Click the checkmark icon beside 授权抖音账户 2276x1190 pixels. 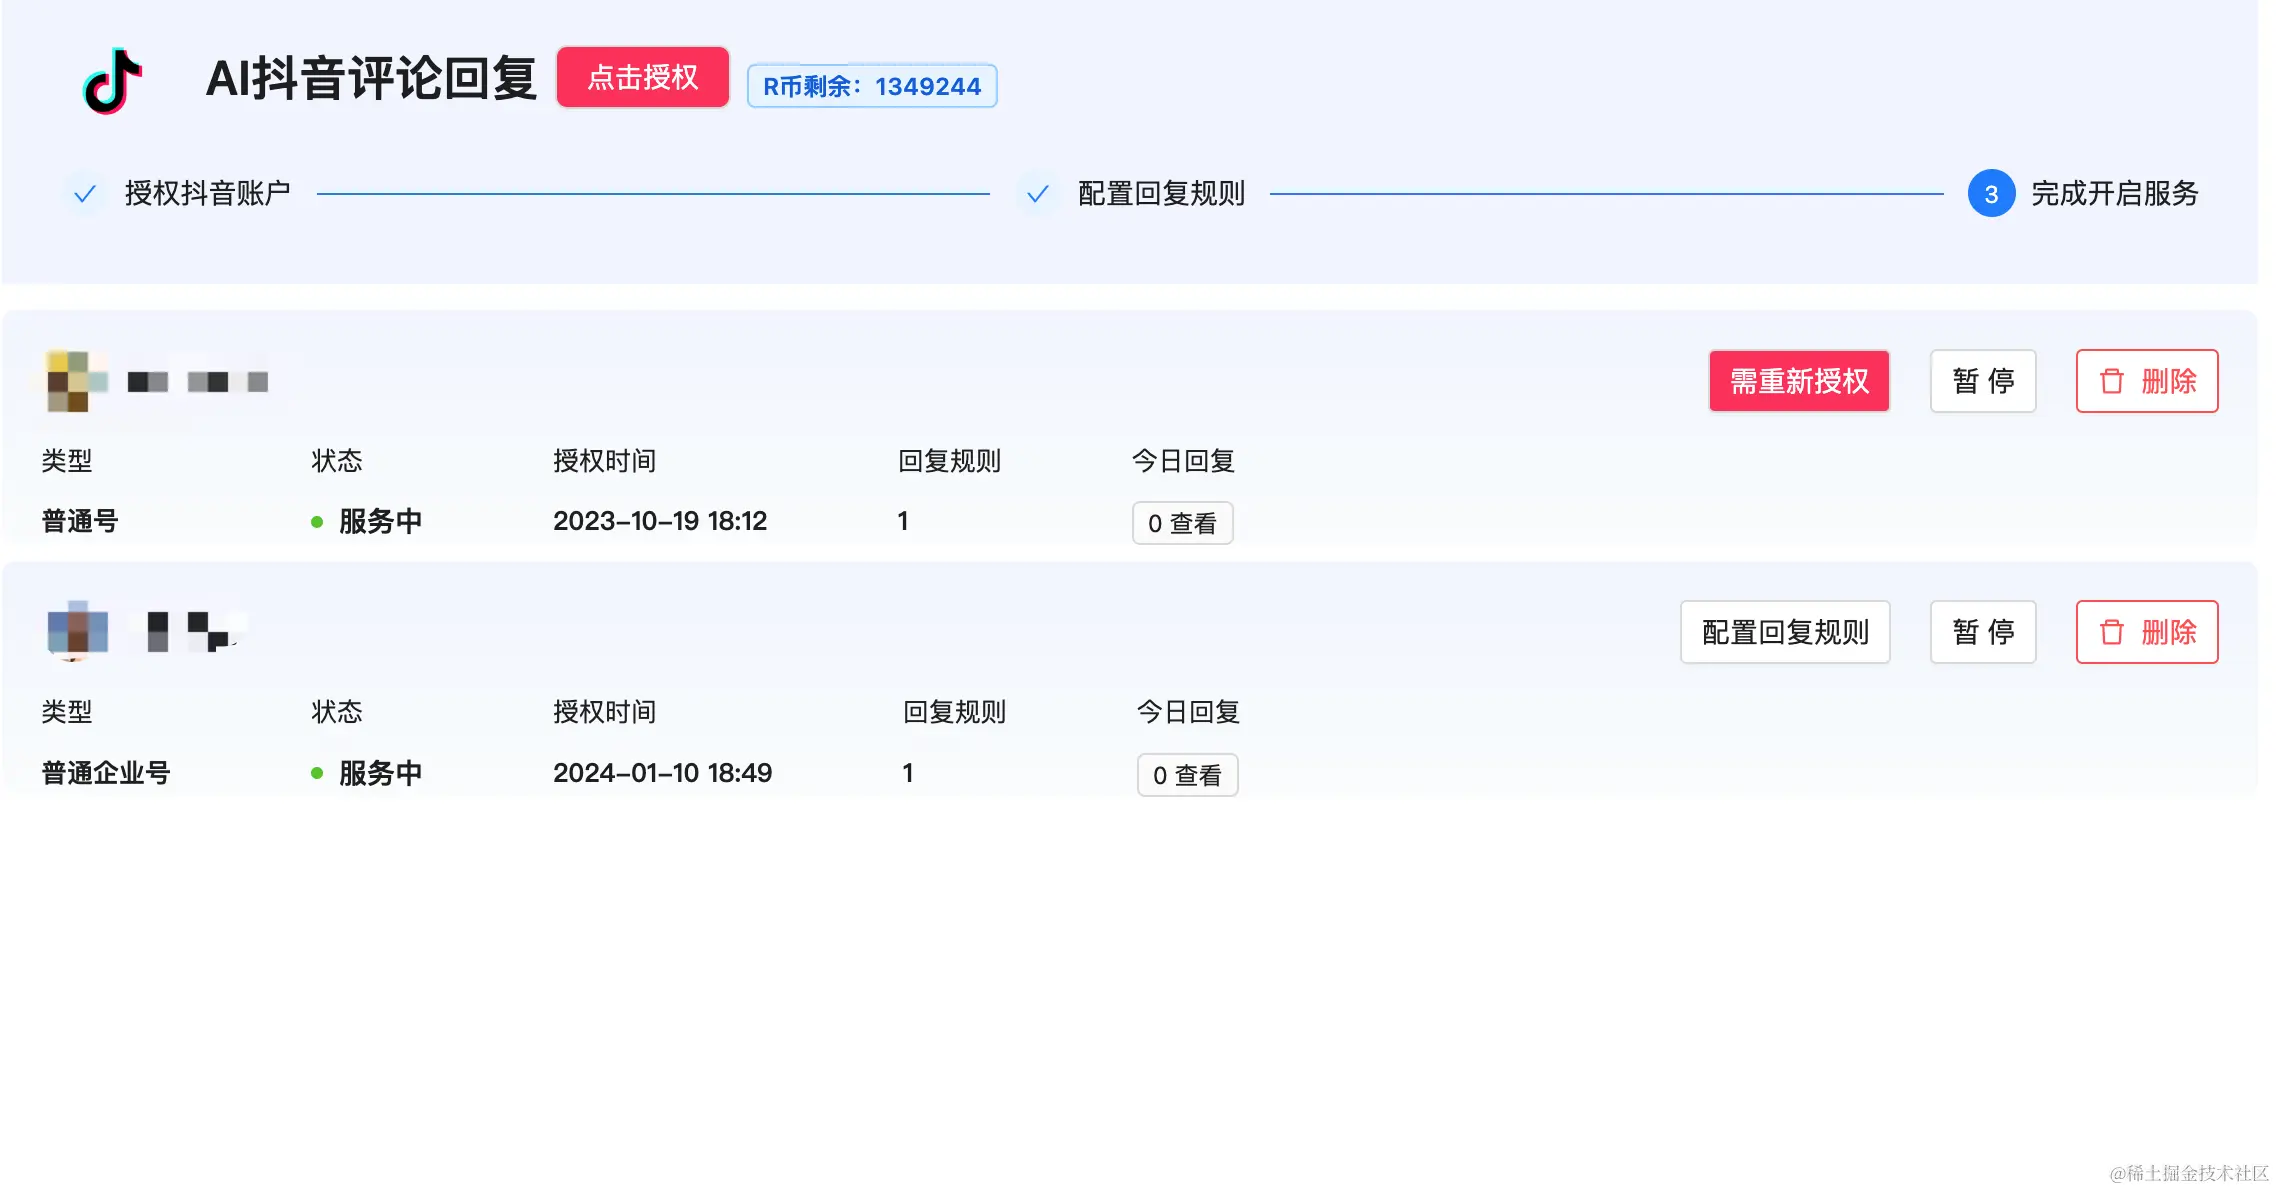(85, 193)
